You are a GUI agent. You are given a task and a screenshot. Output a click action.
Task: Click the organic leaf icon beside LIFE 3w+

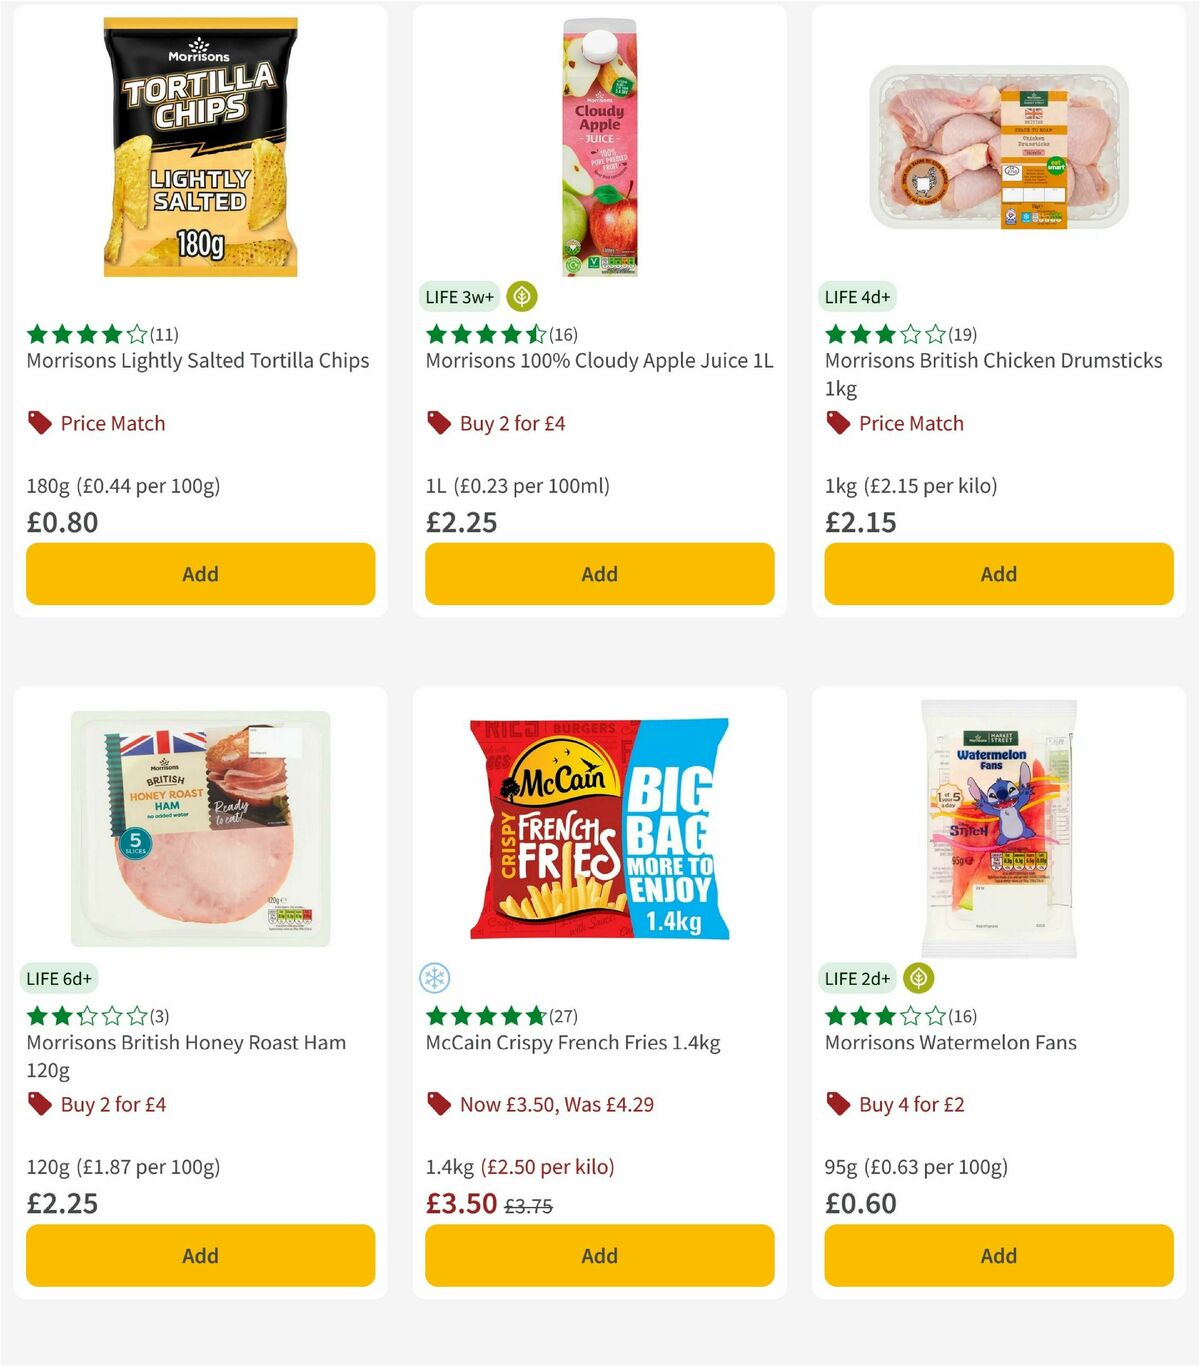[522, 297]
